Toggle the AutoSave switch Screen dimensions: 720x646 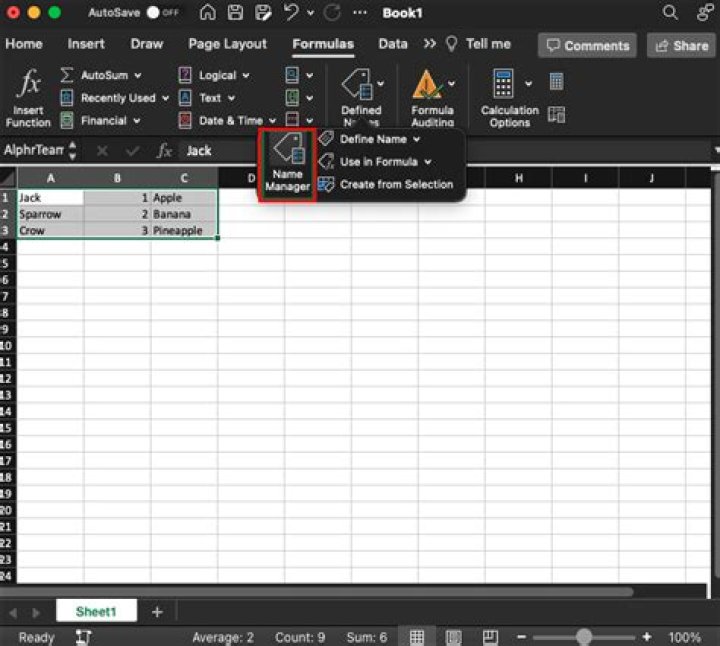pyautogui.click(x=160, y=13)
